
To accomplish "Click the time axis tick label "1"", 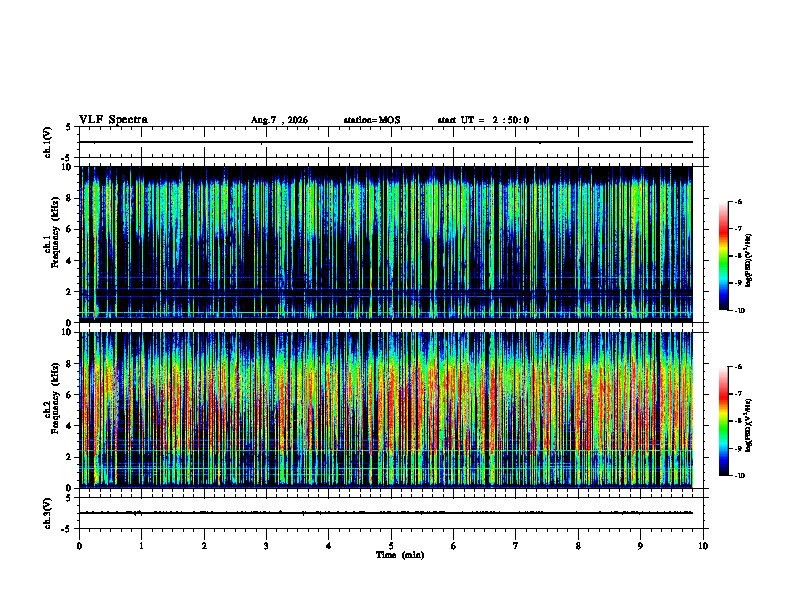I will 141,546.
